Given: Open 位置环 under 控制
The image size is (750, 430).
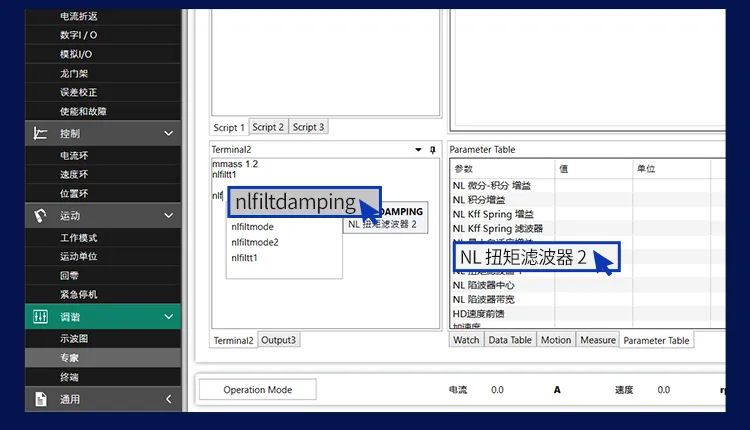Looking at the screenshot, I should click(x=103, y=194).
